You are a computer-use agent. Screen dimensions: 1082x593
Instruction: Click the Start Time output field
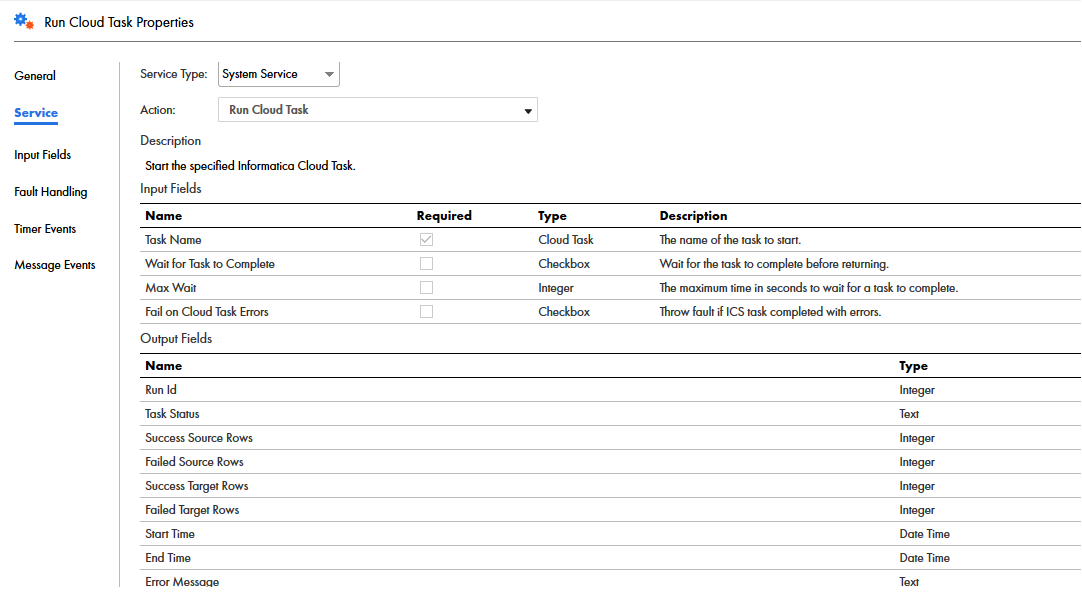point(170,534)
